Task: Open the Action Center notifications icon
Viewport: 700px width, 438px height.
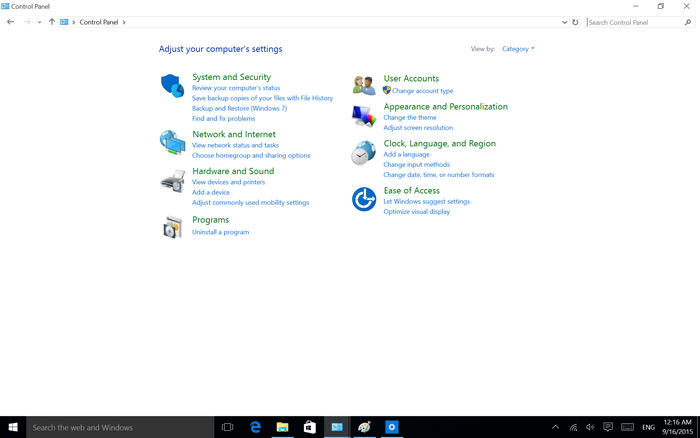Action: click(x=608, y=427)
